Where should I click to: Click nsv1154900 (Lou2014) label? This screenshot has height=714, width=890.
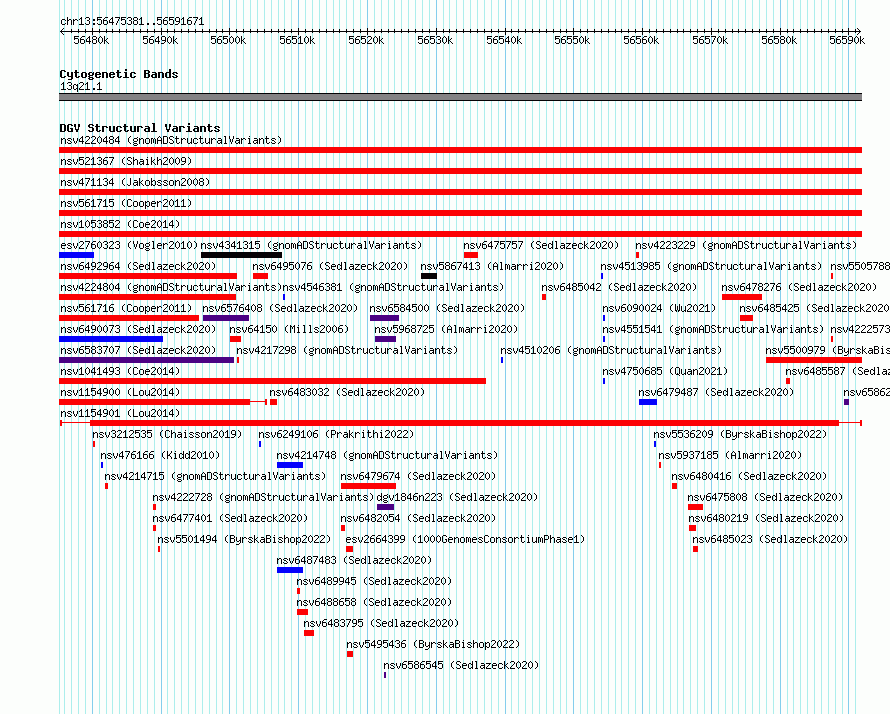tap(120, 392)
